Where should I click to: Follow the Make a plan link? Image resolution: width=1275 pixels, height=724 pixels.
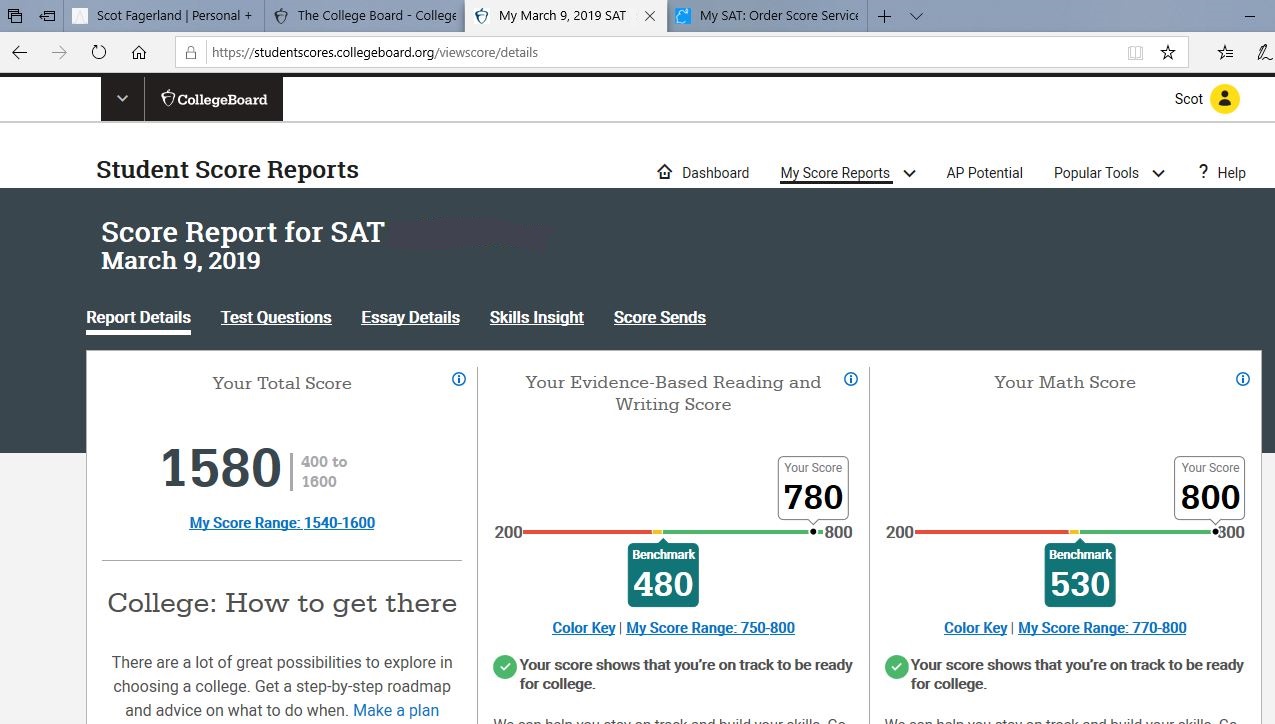tap(396, 710)
